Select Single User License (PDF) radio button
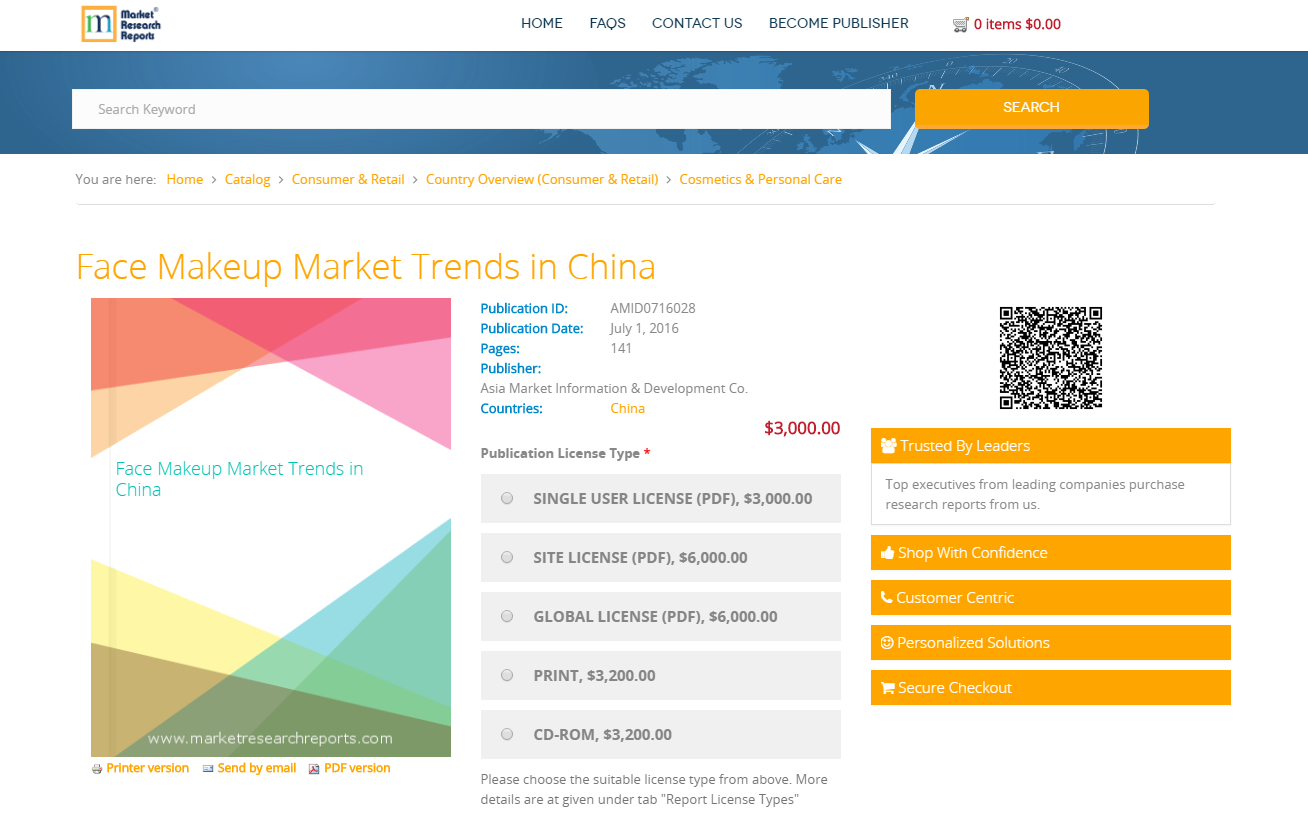The height and width of the screenshot is (813, 1308). pos(507,498)
